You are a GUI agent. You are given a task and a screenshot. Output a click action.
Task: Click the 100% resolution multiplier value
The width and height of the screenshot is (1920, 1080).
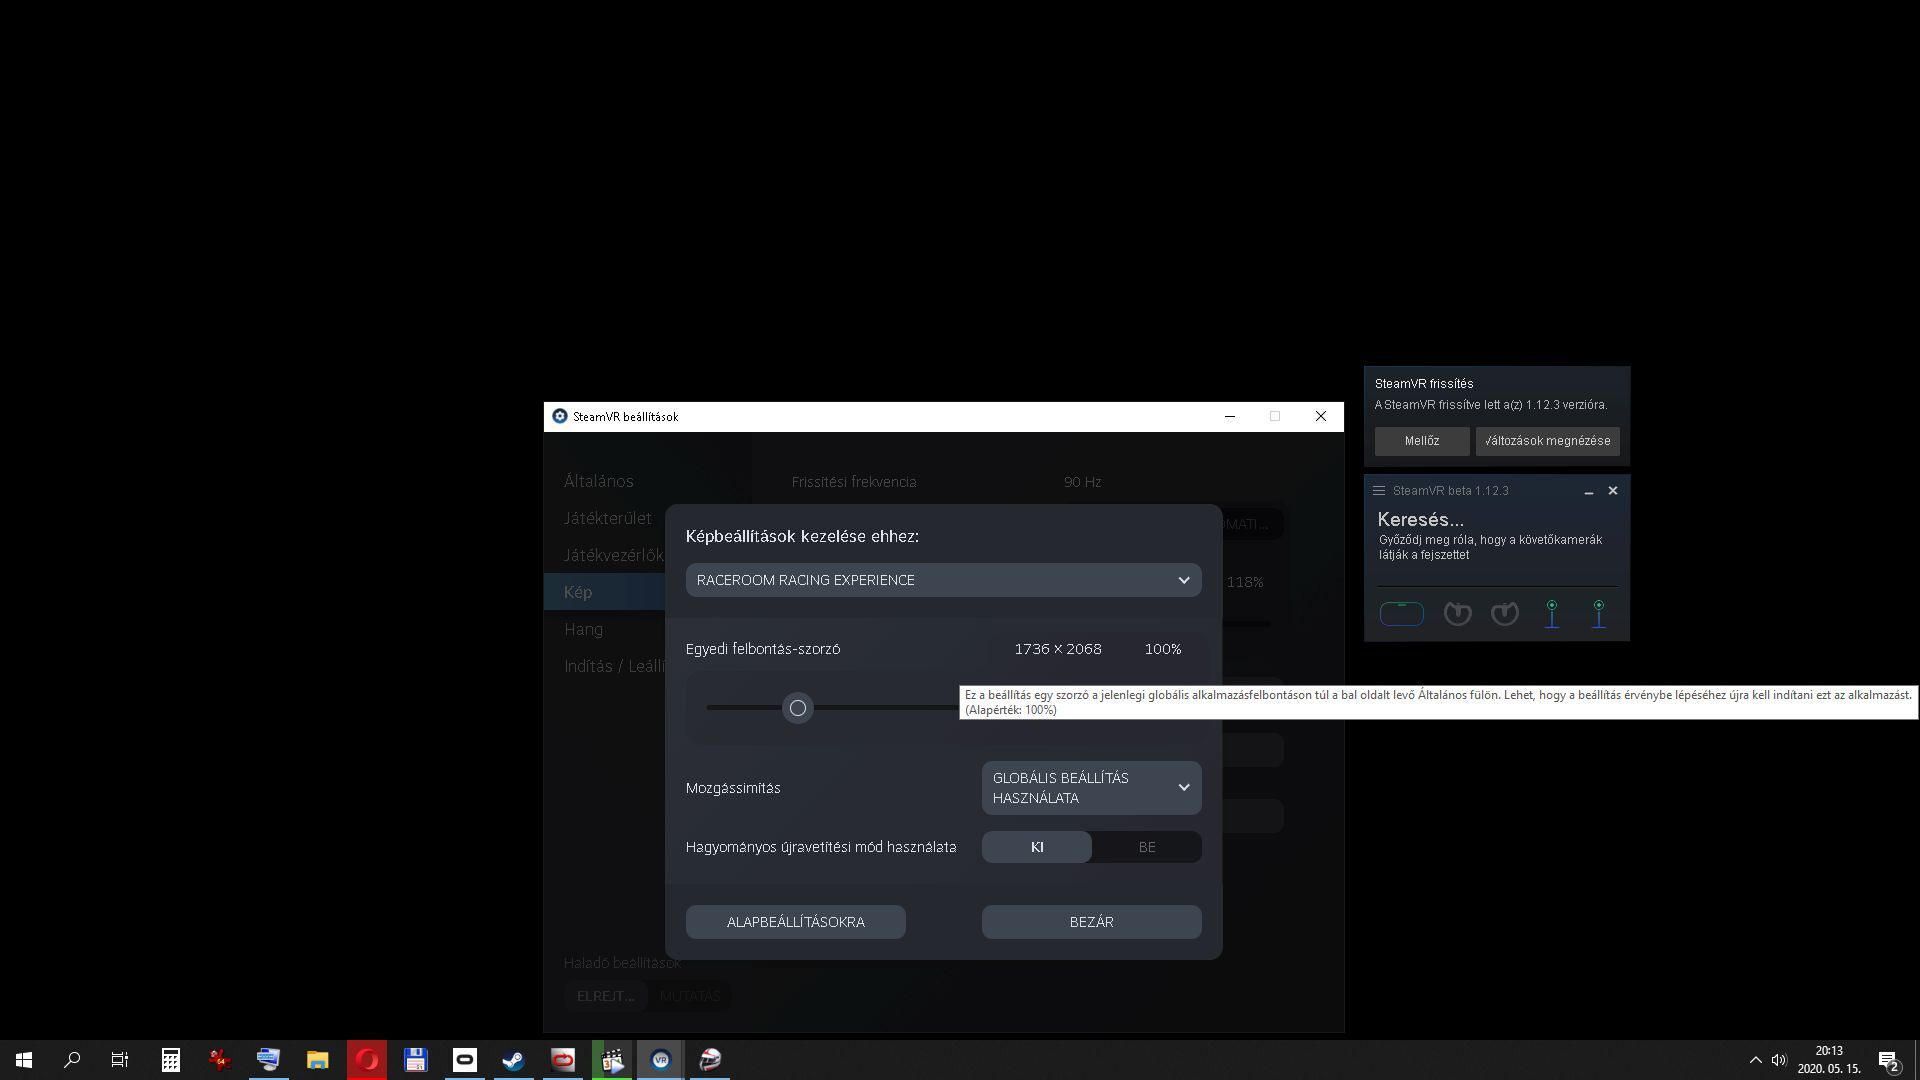pyautogui.click(x=1162, y=649)
